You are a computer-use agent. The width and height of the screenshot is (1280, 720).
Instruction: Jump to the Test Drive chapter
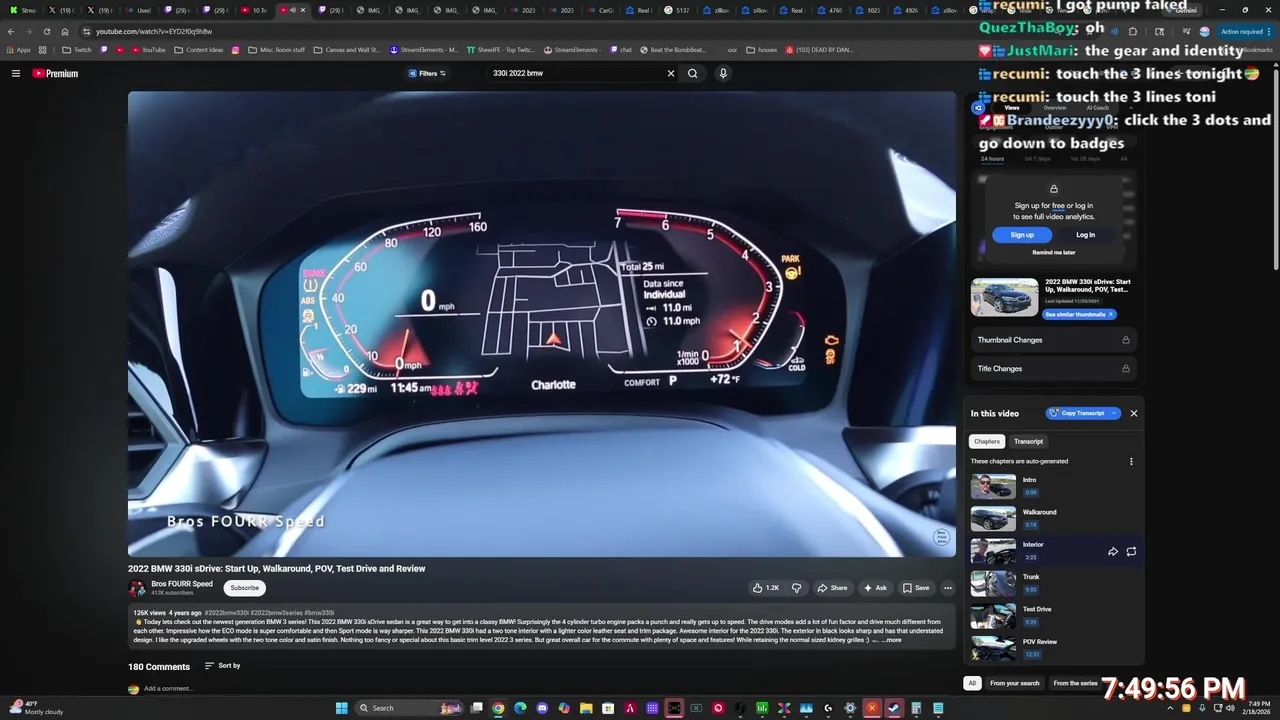(1053, 615)
